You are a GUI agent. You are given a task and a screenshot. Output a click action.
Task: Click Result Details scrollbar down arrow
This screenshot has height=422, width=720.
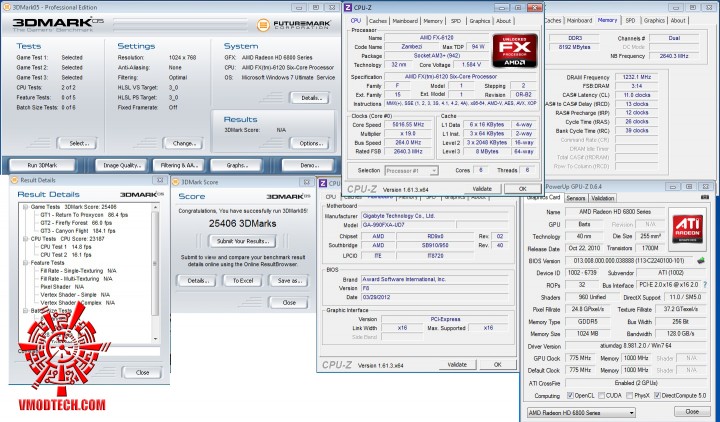click(155, 339)
